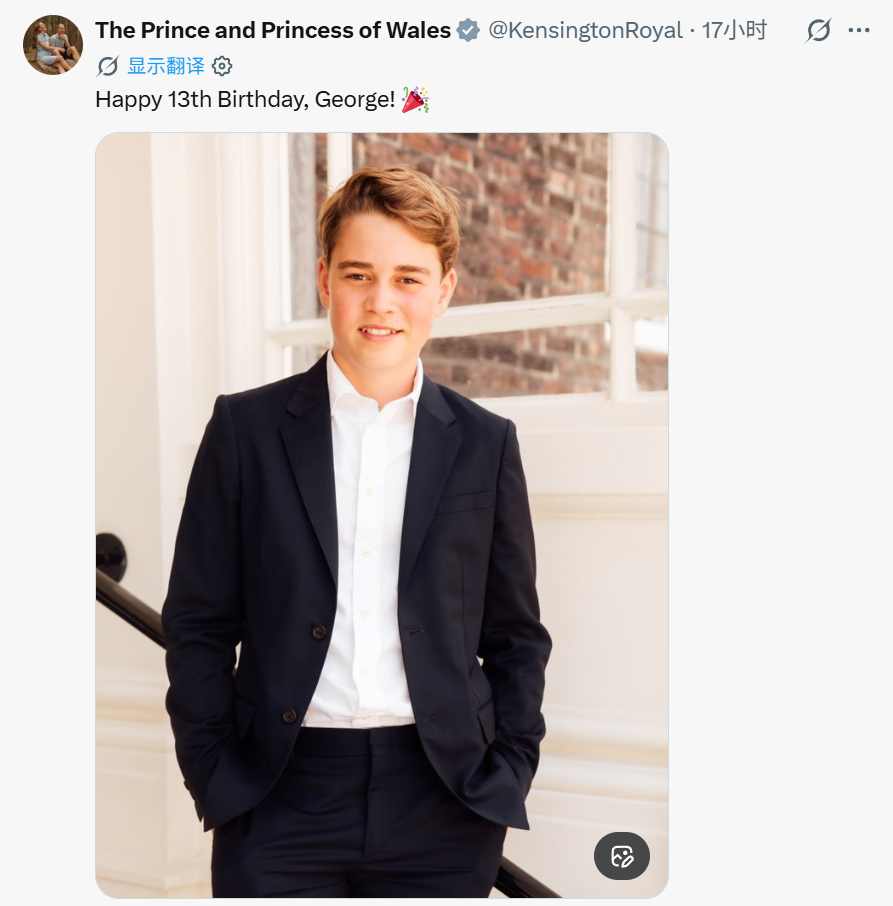Click the Happy 13th Birthday, George! text
The width and height of the screenshot is (893, 906).
(x=245, y=99)
